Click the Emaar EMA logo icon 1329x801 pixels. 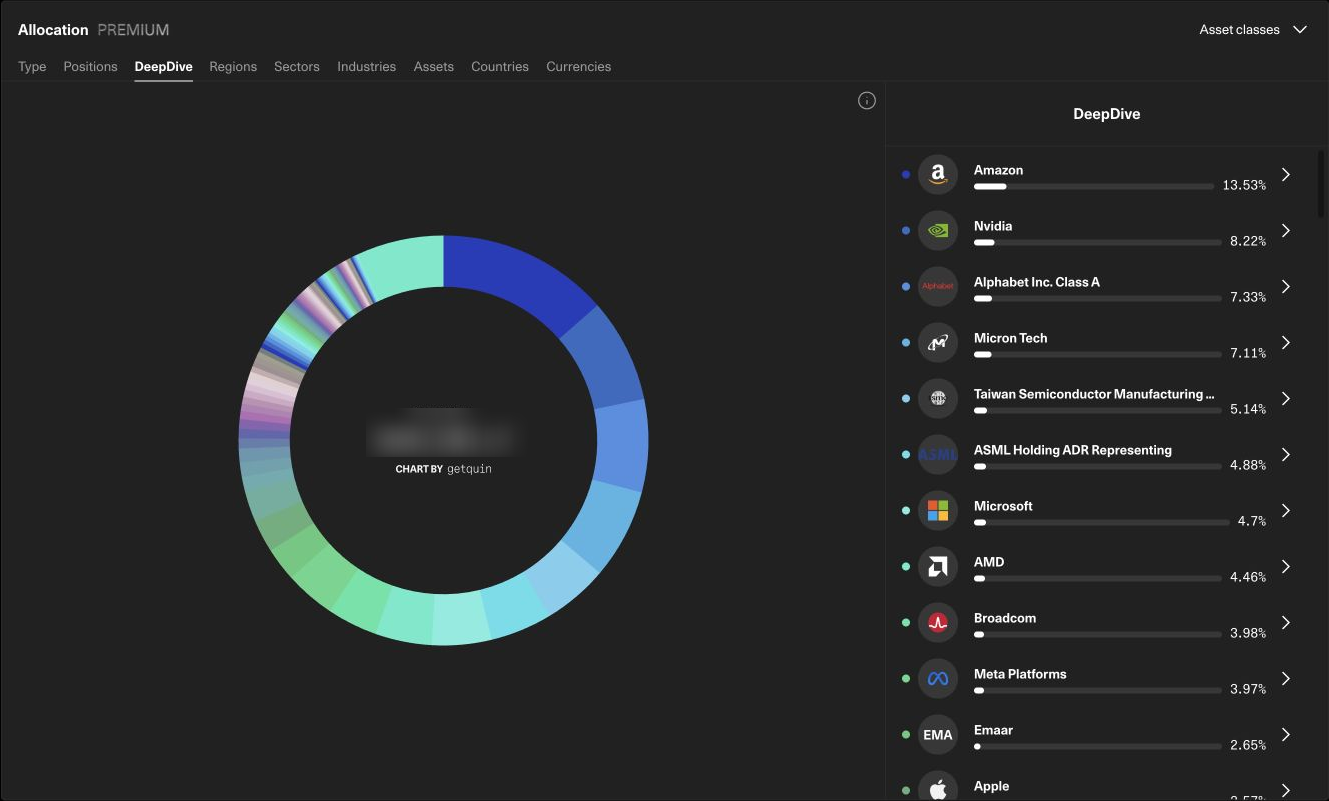click(x=938, y=735)
